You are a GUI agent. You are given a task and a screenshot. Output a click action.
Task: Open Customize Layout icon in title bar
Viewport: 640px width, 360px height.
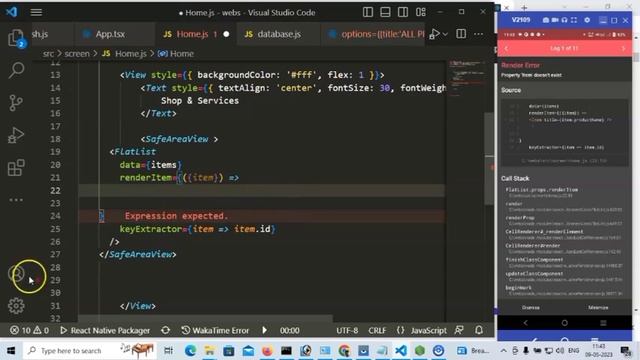[x=421, y=12]
